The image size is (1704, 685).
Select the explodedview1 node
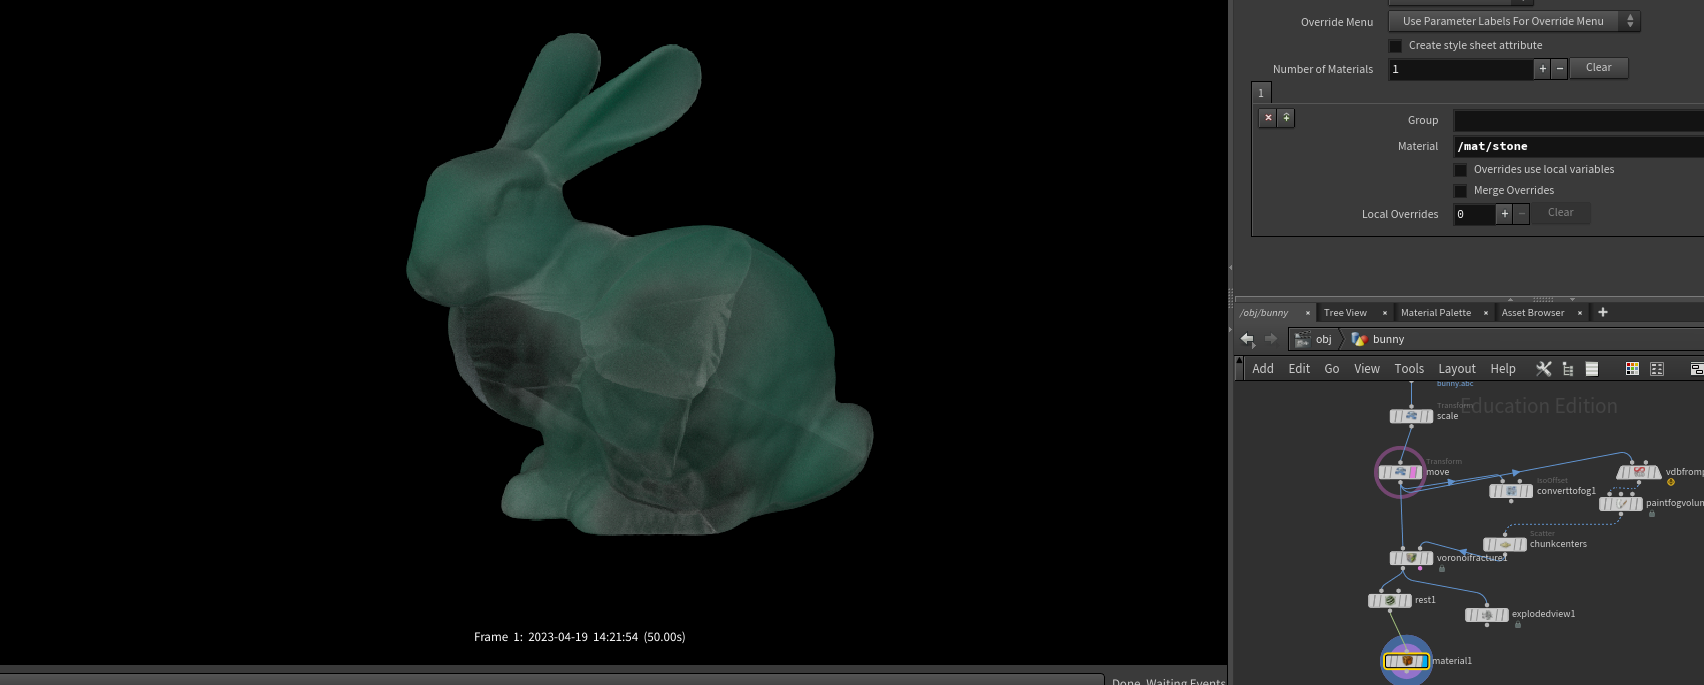1487,615
